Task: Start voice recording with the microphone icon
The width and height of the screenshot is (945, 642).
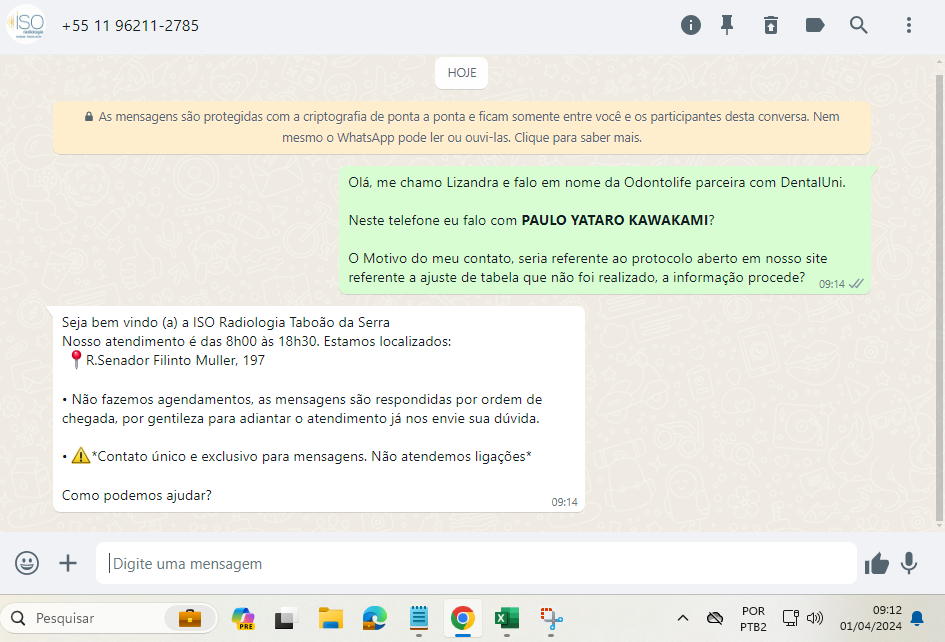Action: click(909, 563)
